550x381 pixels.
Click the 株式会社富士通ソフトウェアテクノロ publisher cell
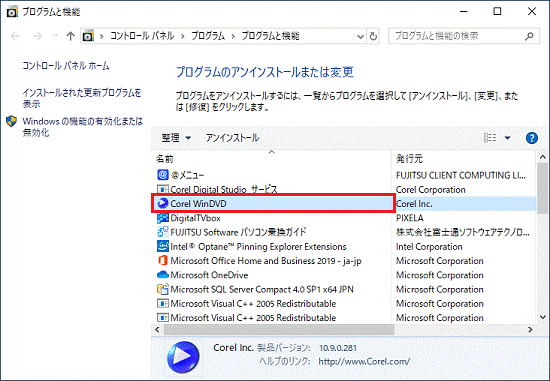(x=463, y=232)
